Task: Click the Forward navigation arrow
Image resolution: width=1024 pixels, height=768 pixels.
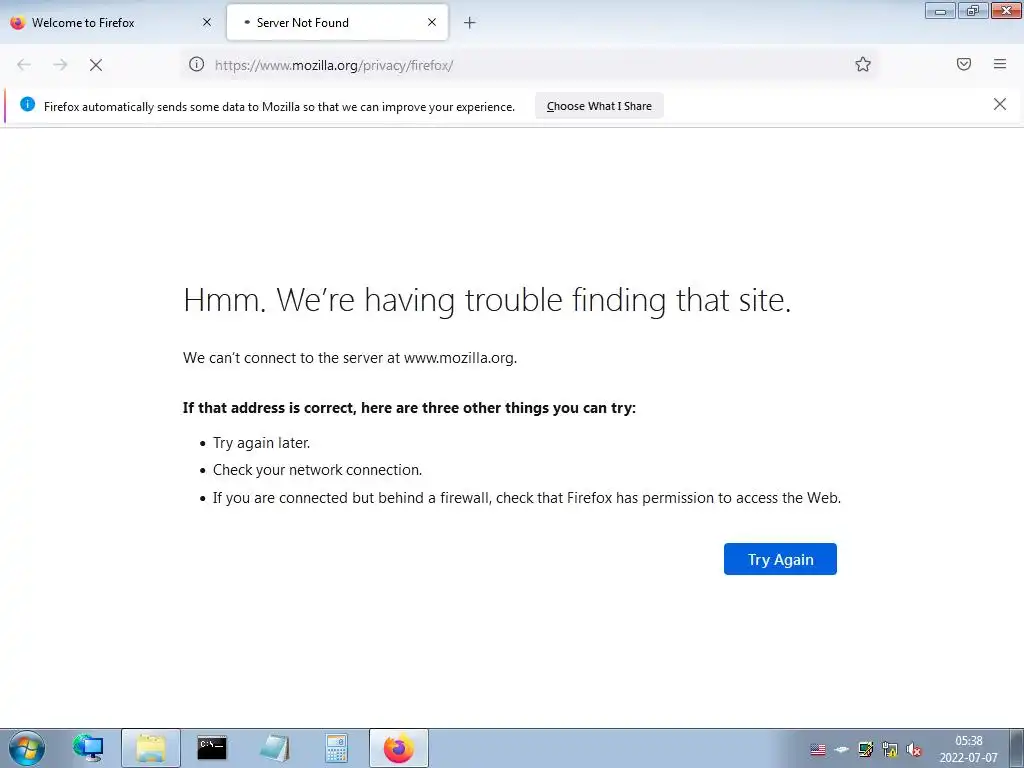Action: click(60, 65)
